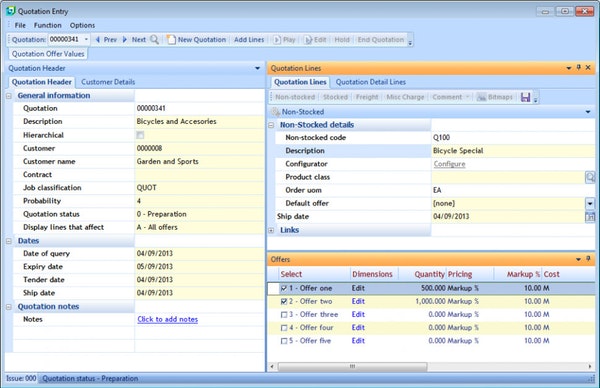Image resolution: width=600 pixels, height=388 pixels.
Task: Pin the Quotation Lines panel
Action: (x=579, y=68)
